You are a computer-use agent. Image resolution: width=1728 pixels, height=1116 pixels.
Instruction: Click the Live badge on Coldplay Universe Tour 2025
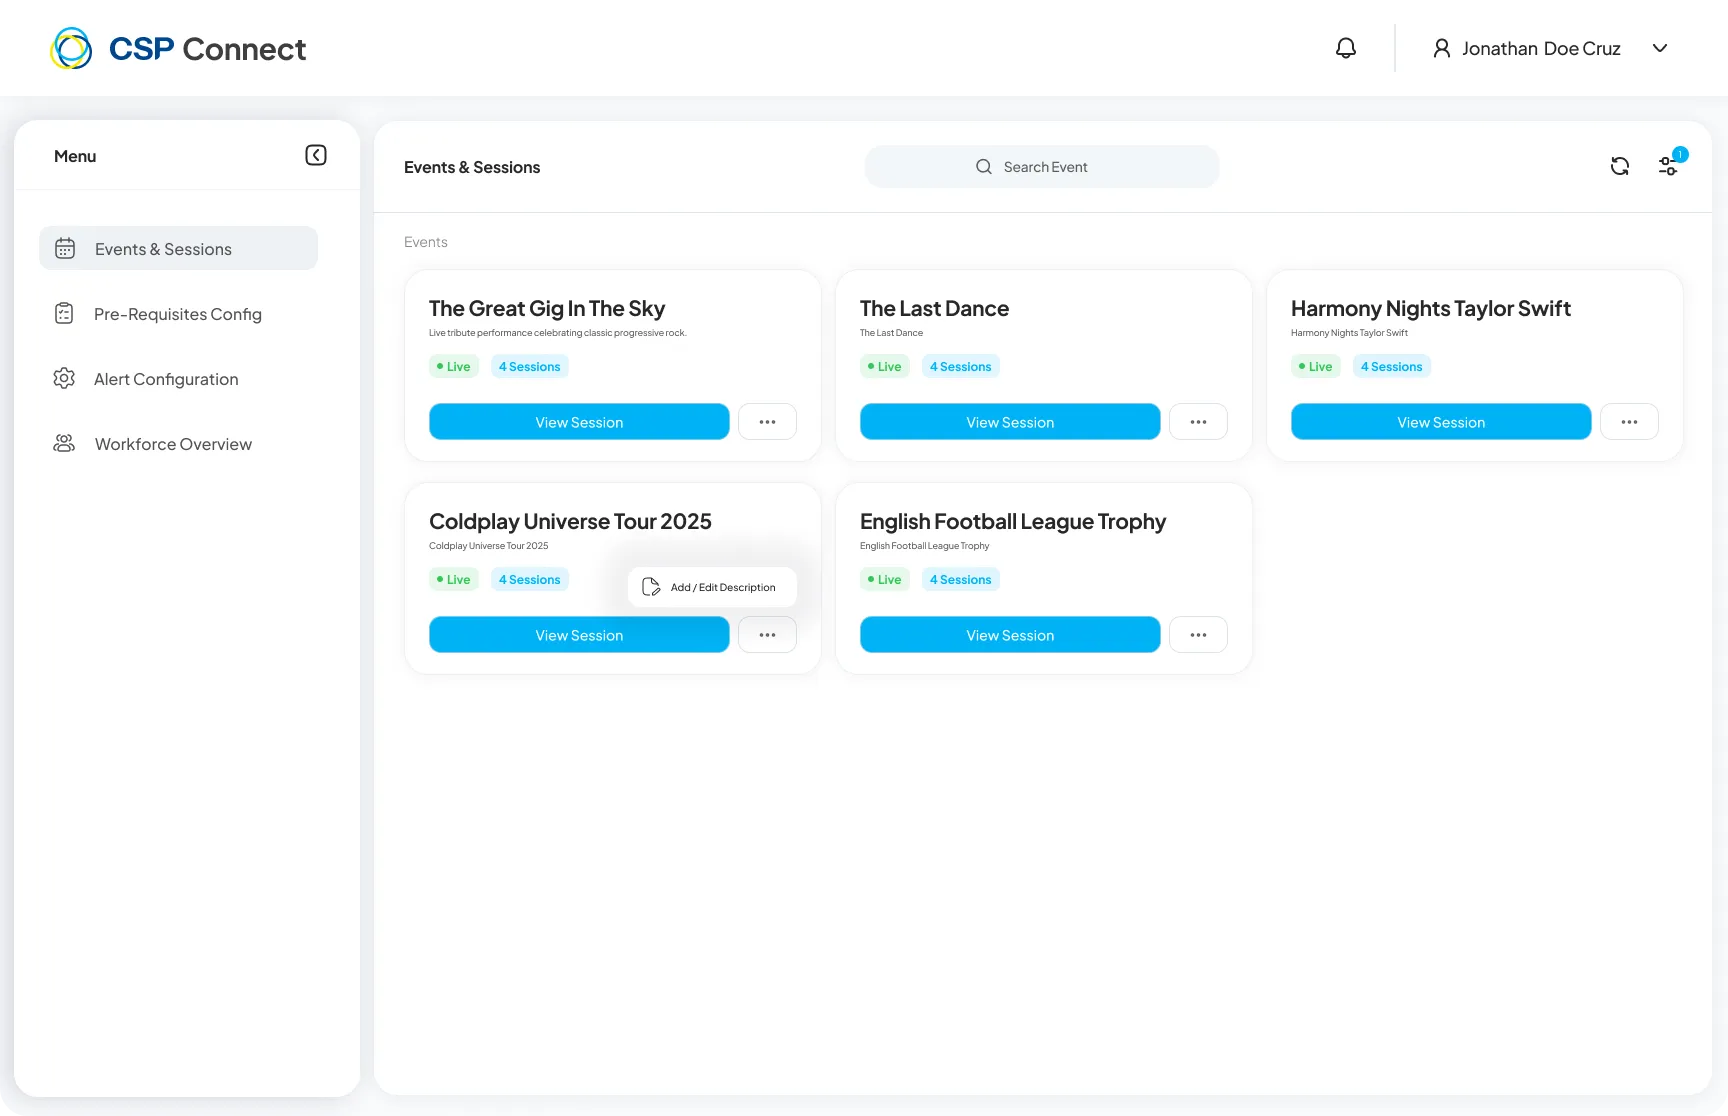454,580
